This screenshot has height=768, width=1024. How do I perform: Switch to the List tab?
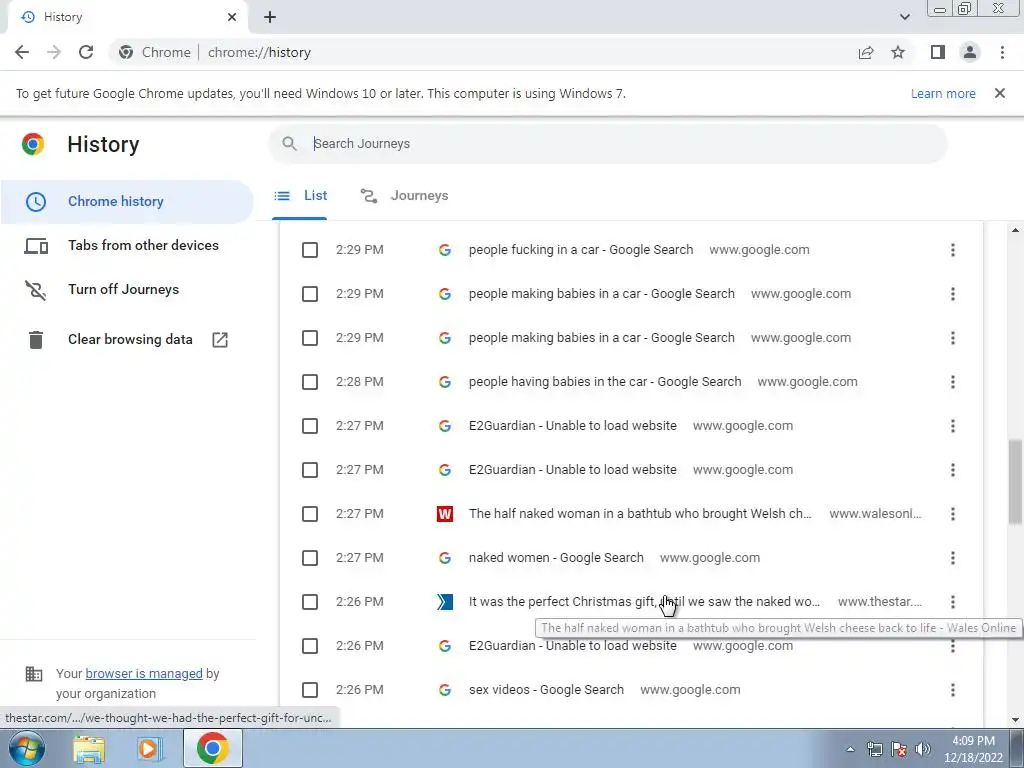(300, 196)
